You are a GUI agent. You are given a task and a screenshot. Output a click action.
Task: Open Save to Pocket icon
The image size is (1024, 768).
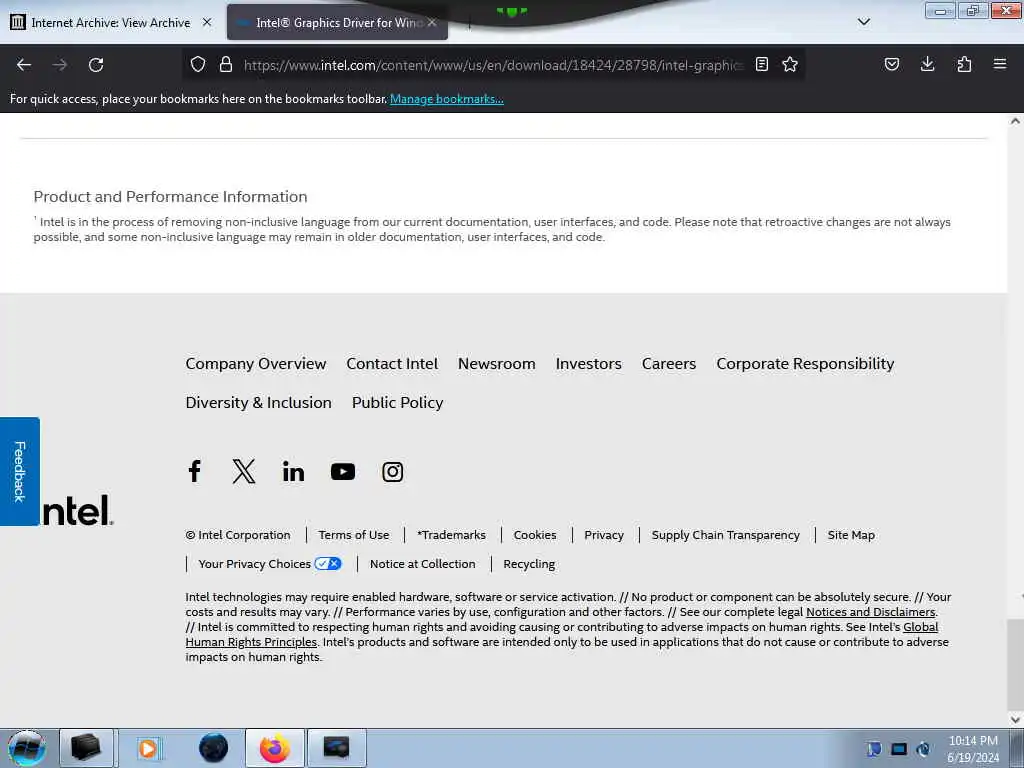coord(891,64)
